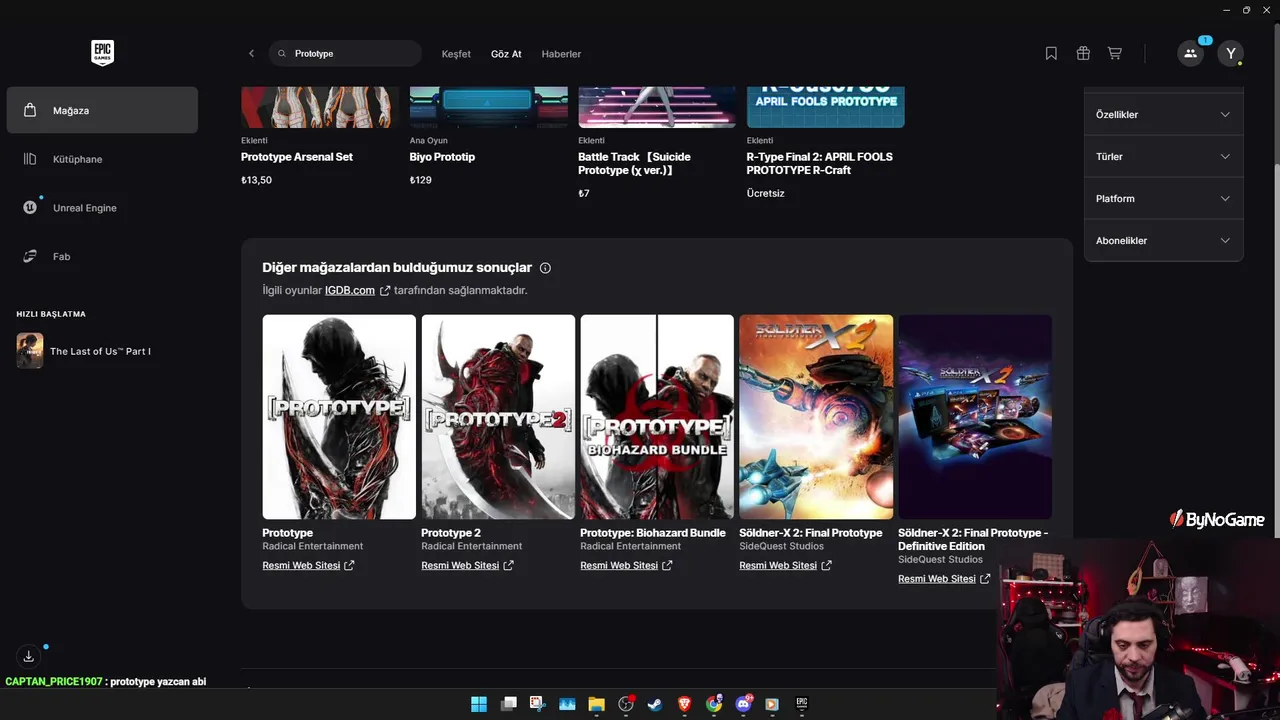This screenshot has height=720, width=1280.
Task: Open Epic Games Launcher taskbar icon
Action: (x=802, y=704)
